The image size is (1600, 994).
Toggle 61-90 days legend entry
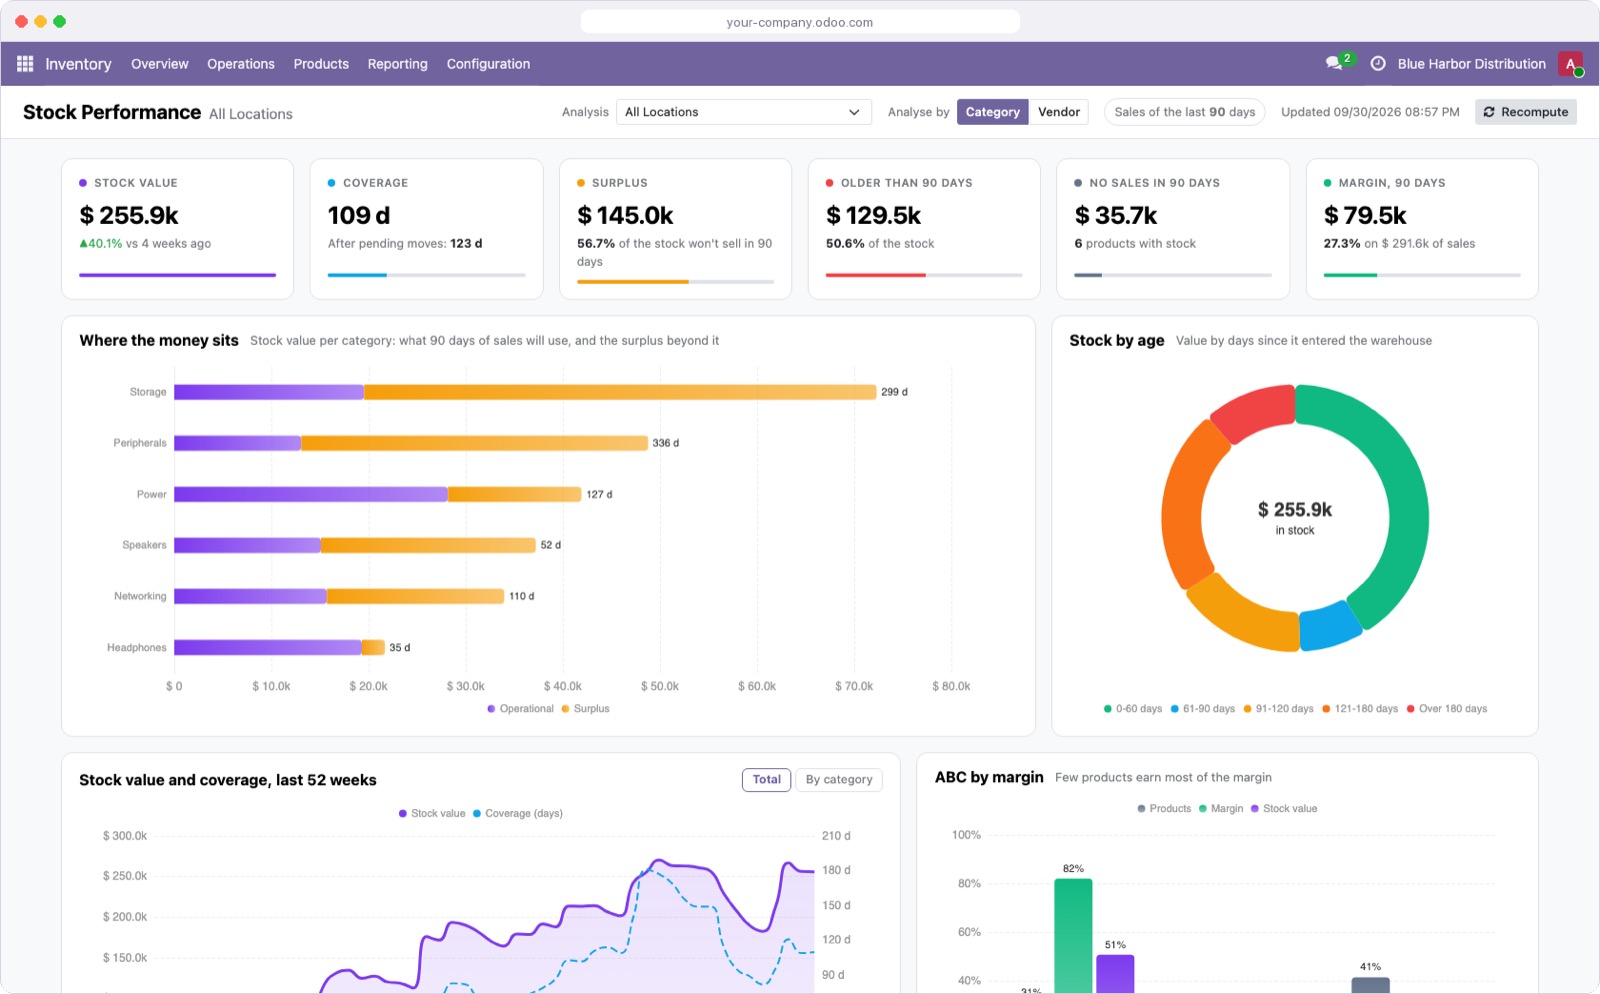(1203, 709)
